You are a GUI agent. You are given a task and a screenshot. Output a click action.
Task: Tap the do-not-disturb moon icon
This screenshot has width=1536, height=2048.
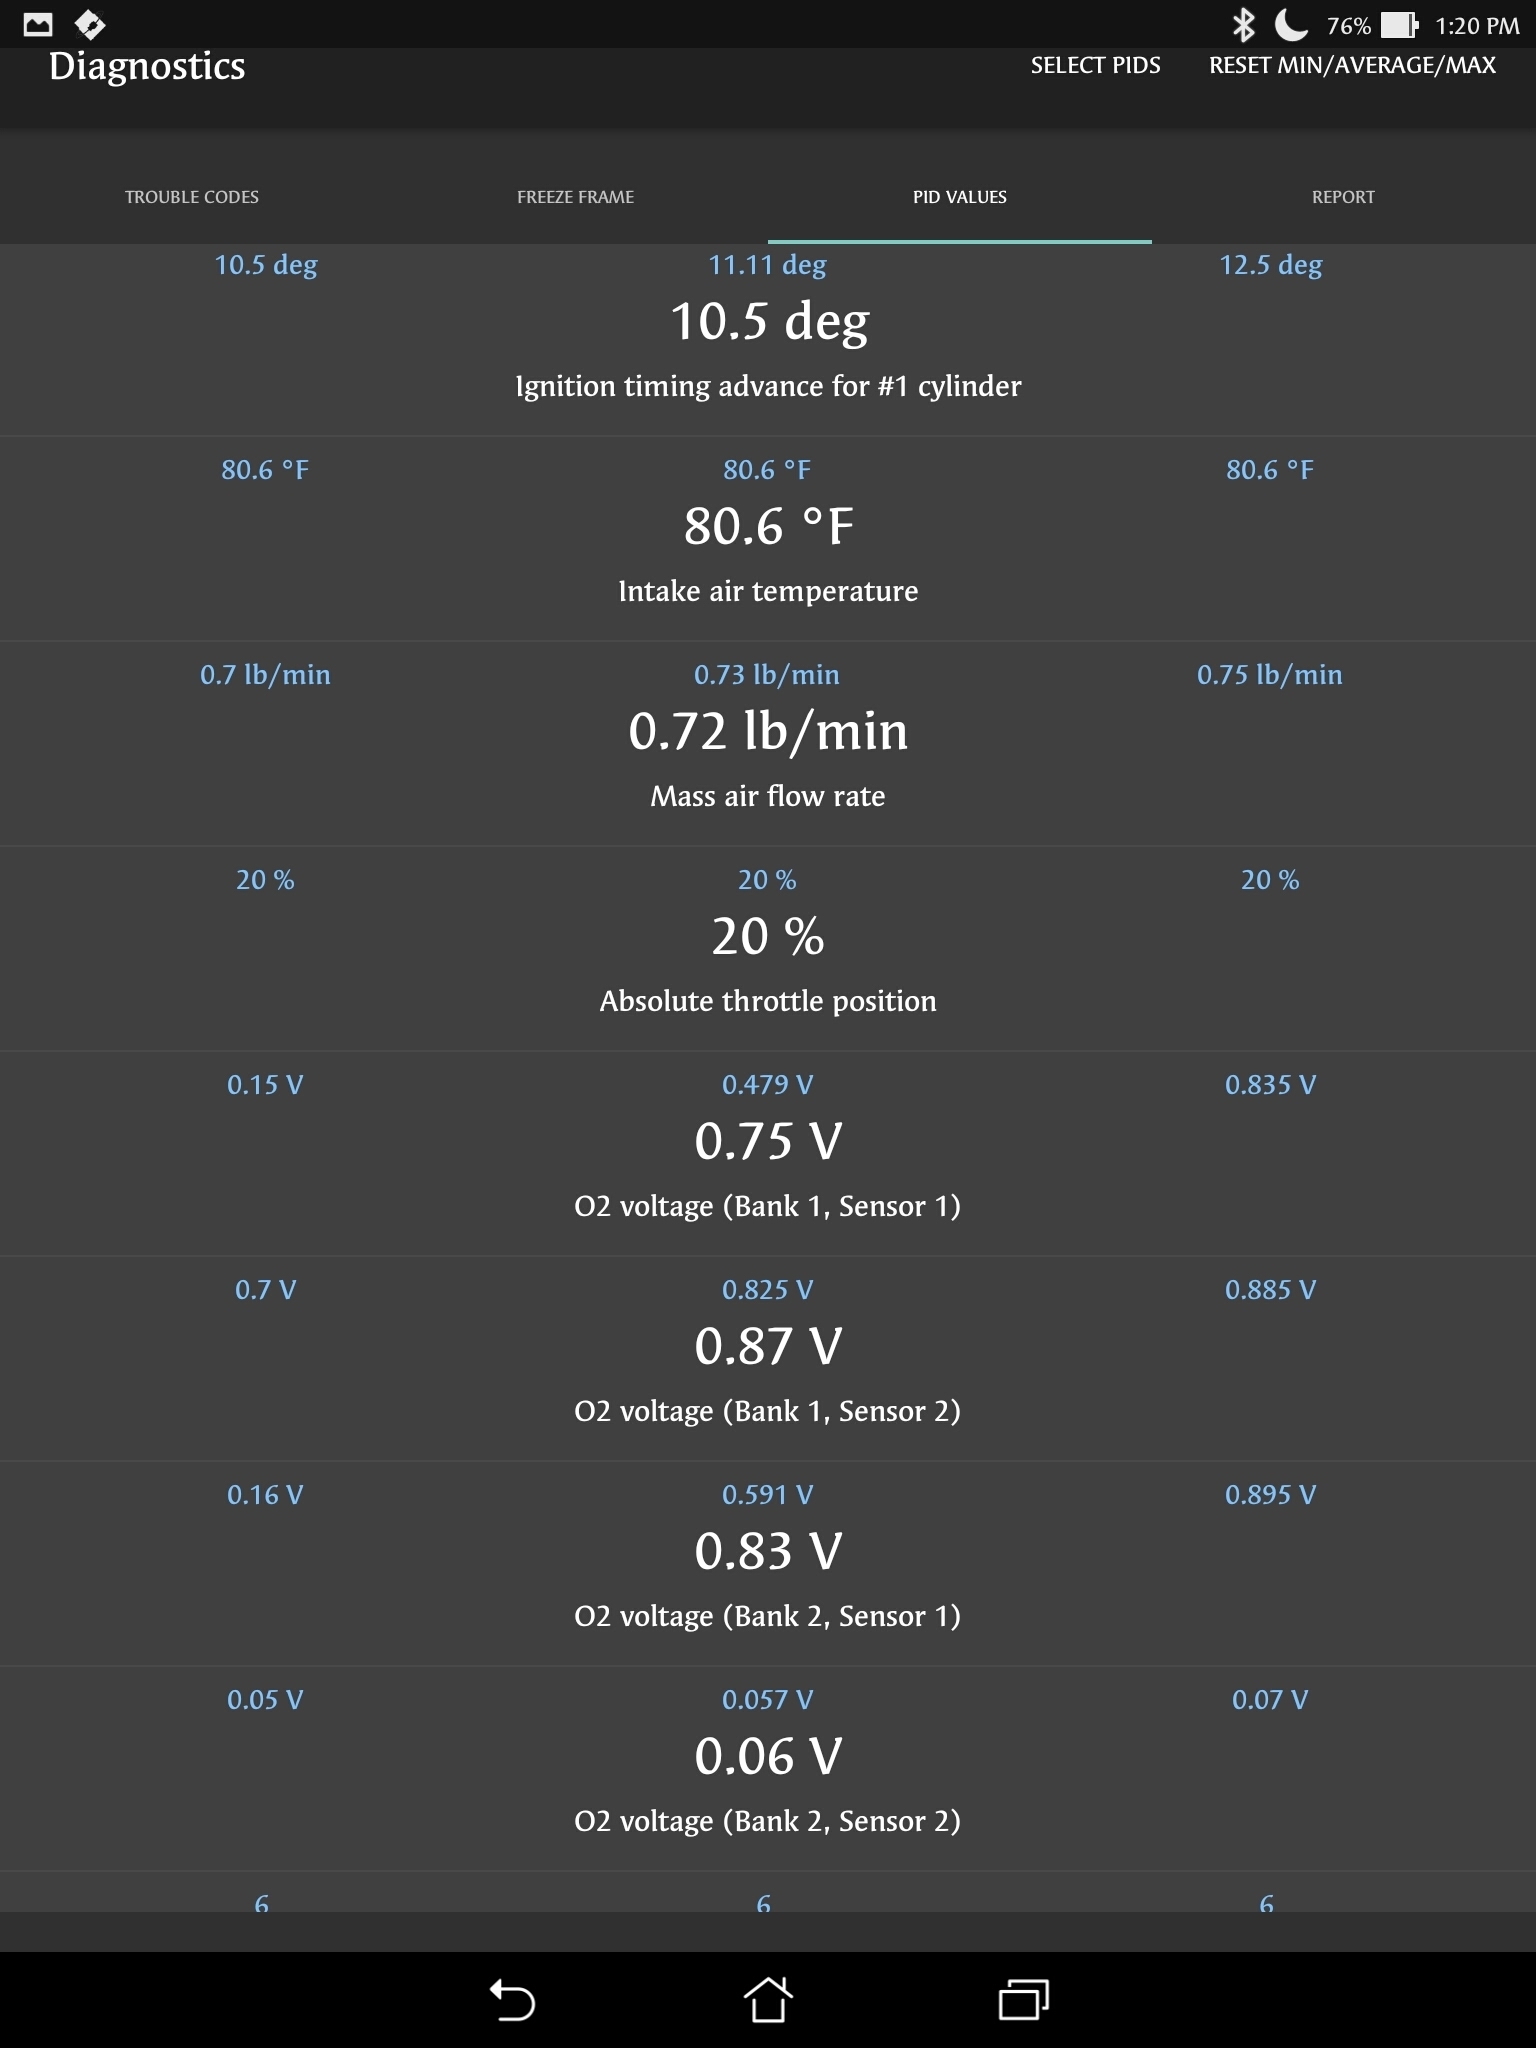pos(1290,25)
